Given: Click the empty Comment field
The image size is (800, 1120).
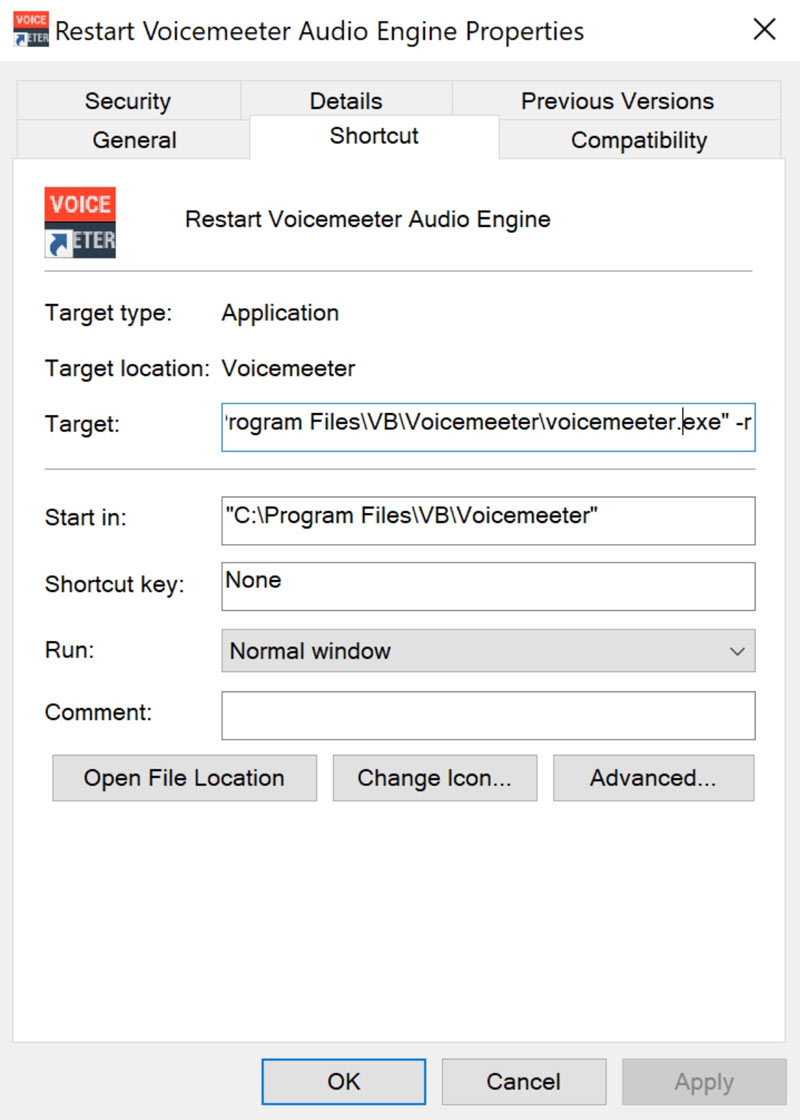Looking at the screenshot, I should tap(488, 716).
